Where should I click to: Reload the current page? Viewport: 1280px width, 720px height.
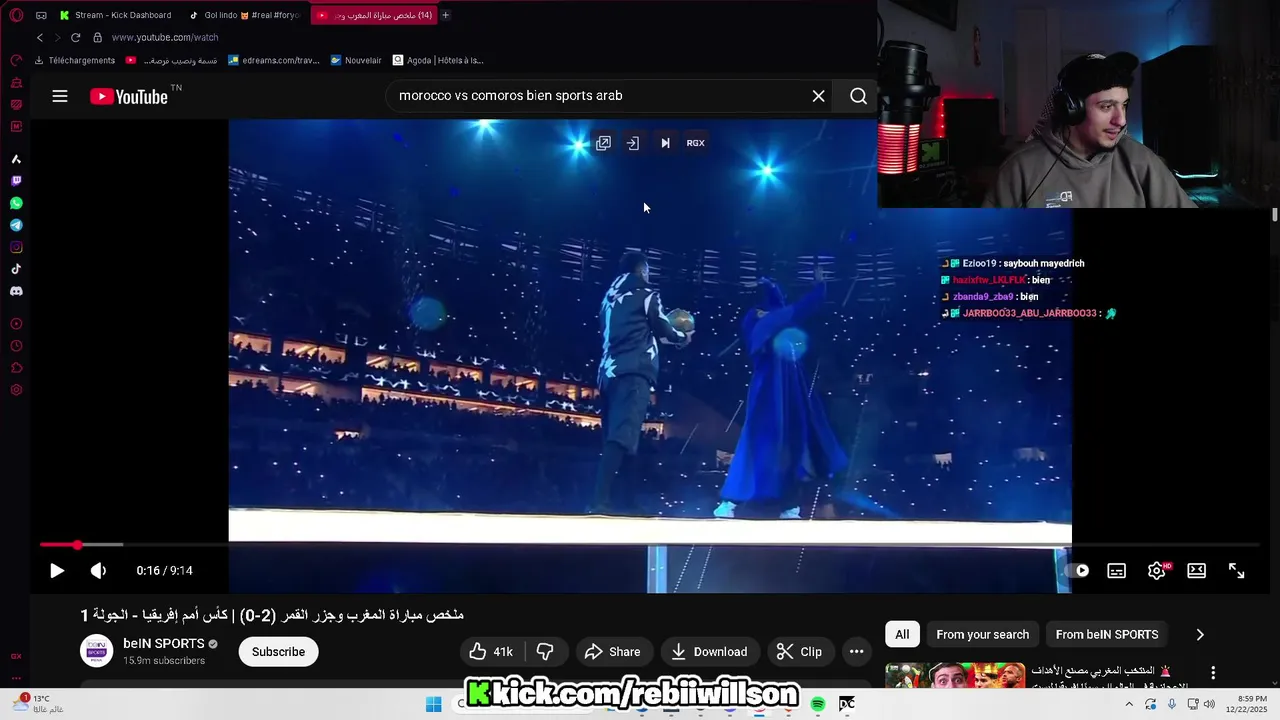75,37
